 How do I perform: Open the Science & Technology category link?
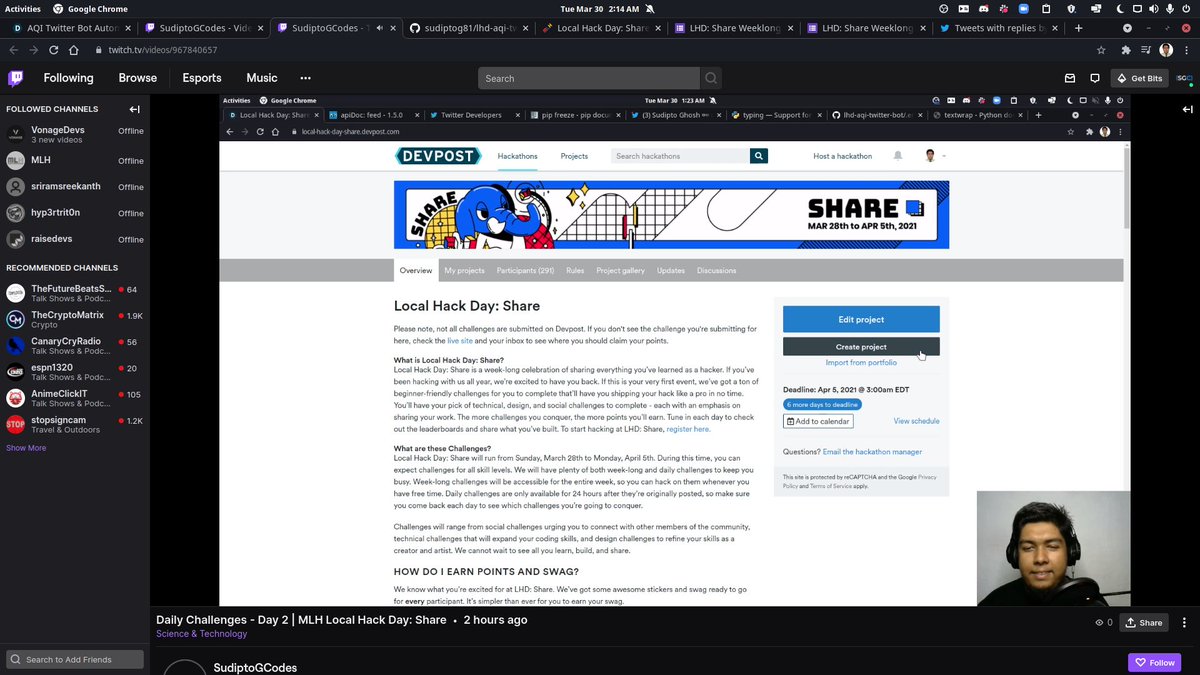click(201, 633)
